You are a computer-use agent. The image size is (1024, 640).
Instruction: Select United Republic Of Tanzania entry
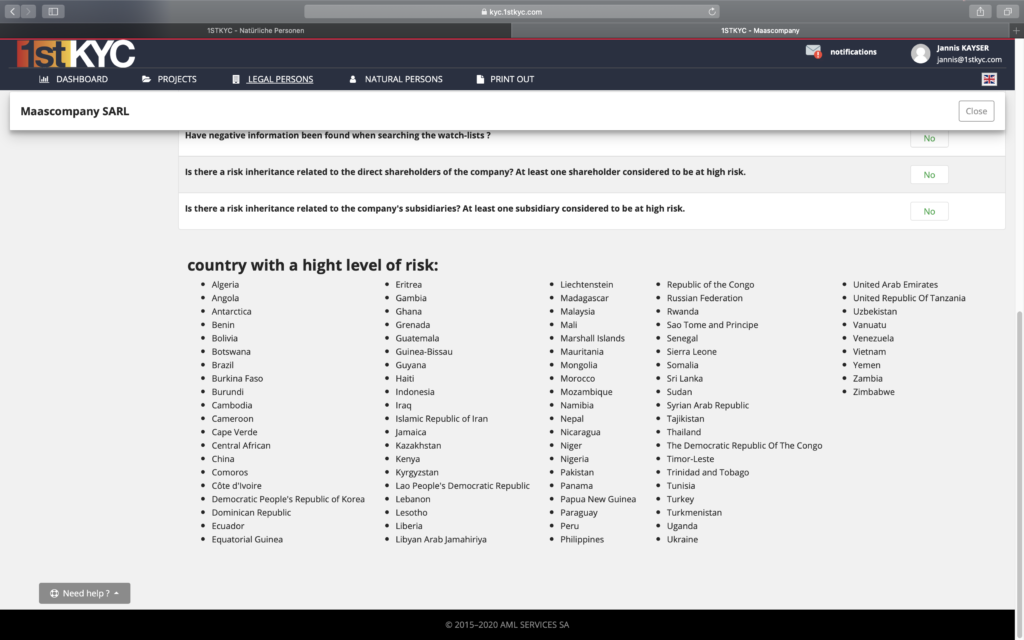[909, 298]
